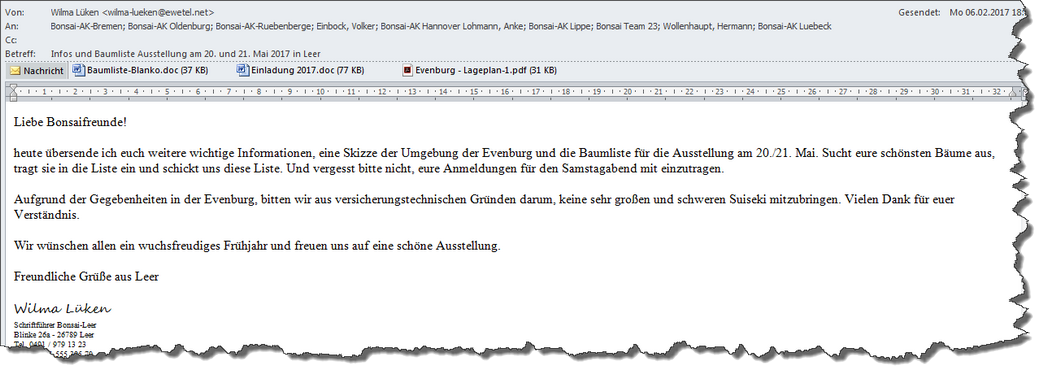Select recipient Wollenhaupt, Hermann
1047x378 pixels.
coord(708,26)
